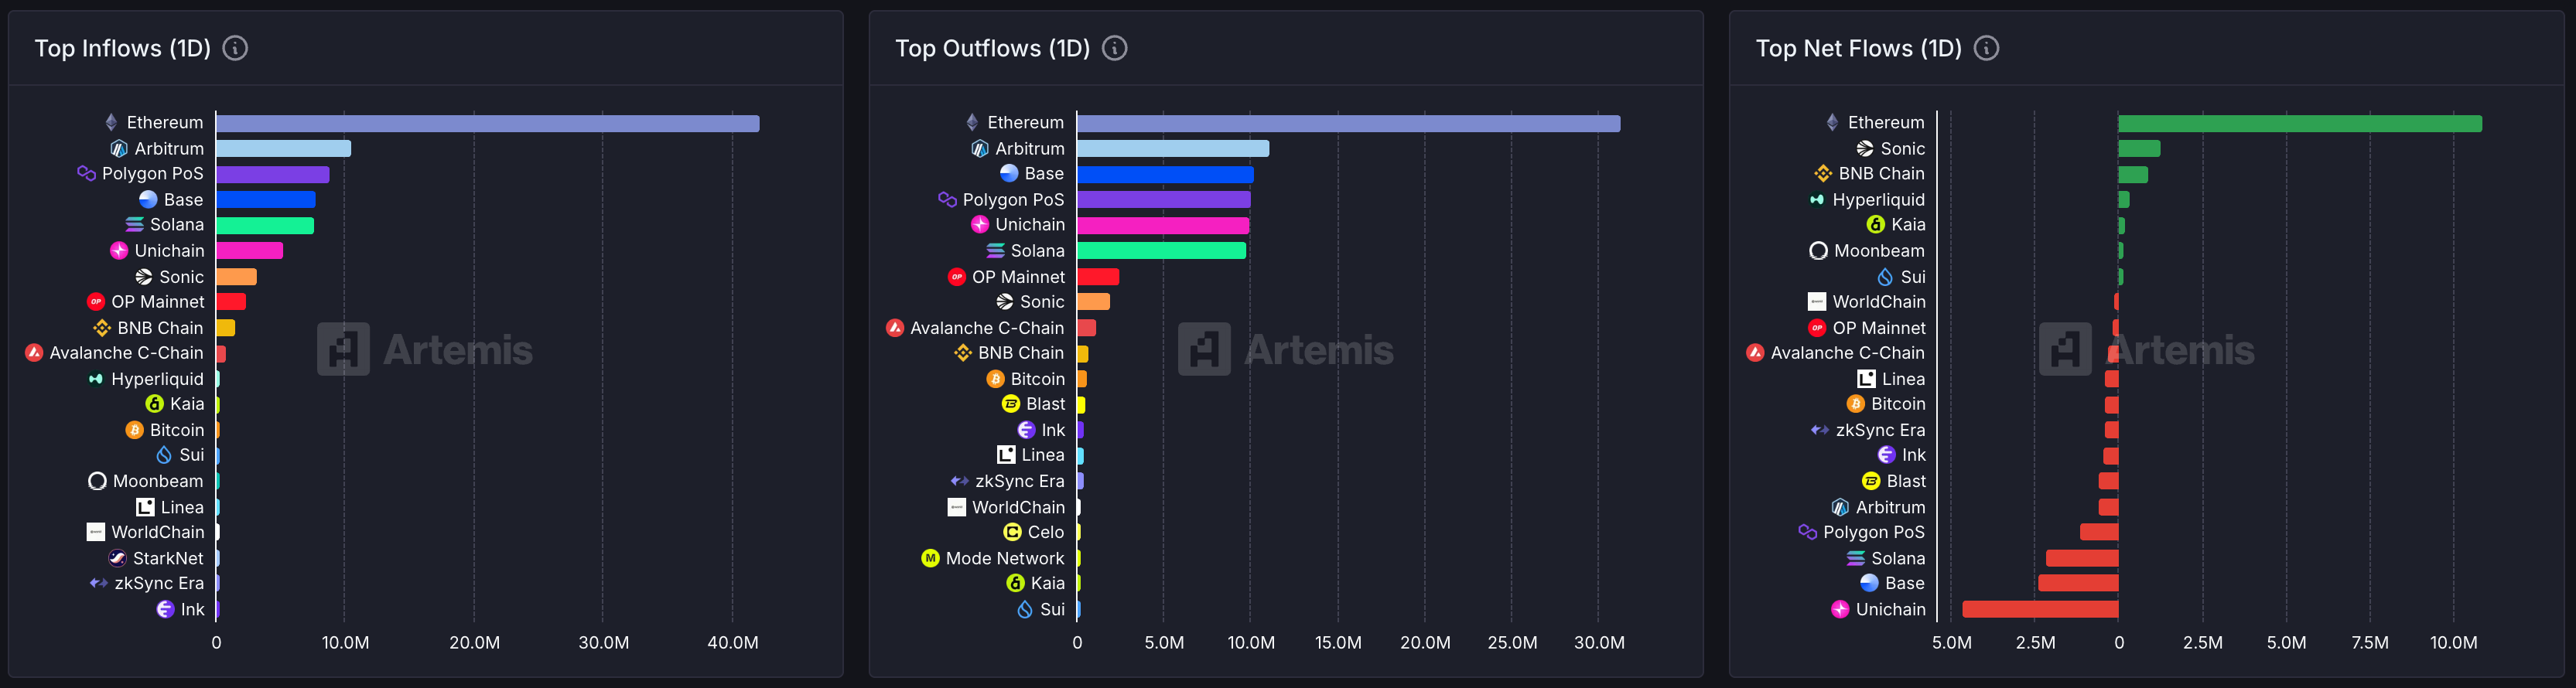Click the info icon beside Top Outflows (1D)
Image resolution: width=2576 pixels, height=688 pixels.
[1115, 48]
